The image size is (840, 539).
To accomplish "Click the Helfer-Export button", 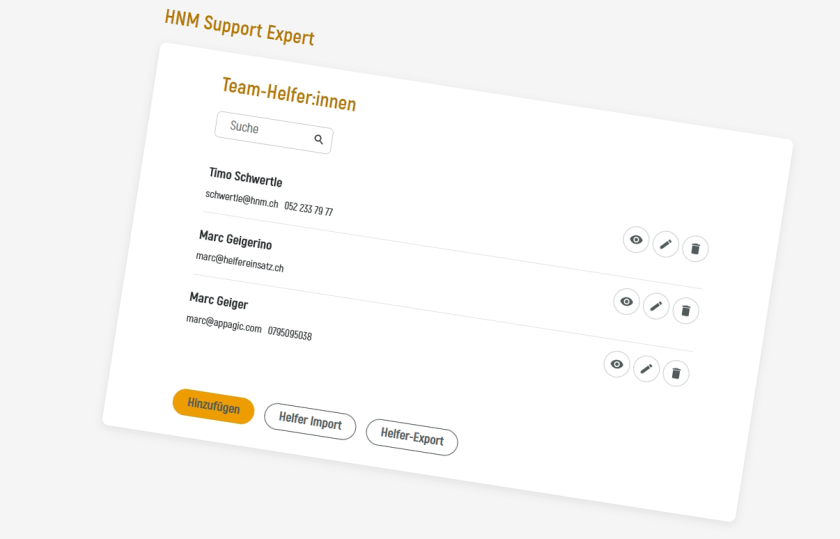I will pyautogui.click(x=412, y=437).
